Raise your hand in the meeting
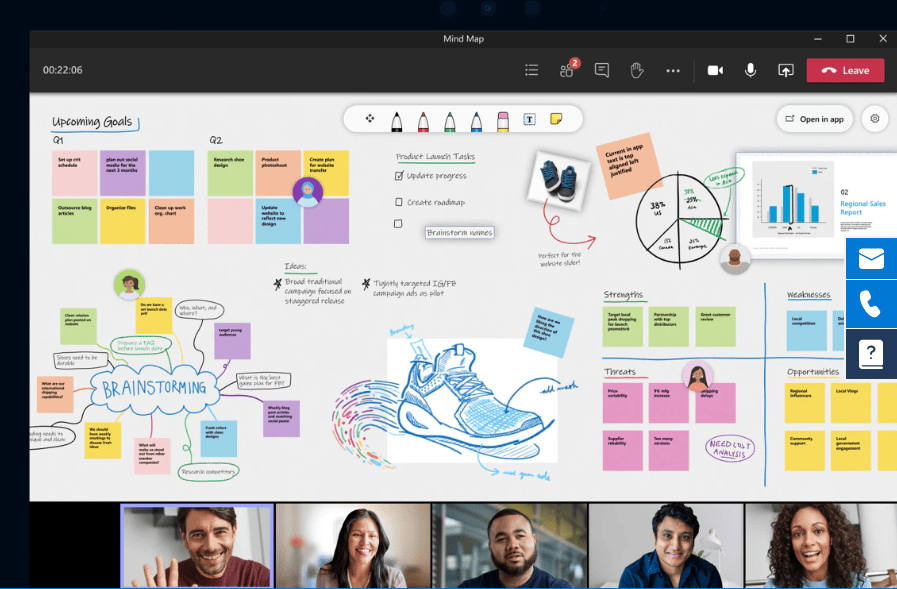 coord(637,70)
